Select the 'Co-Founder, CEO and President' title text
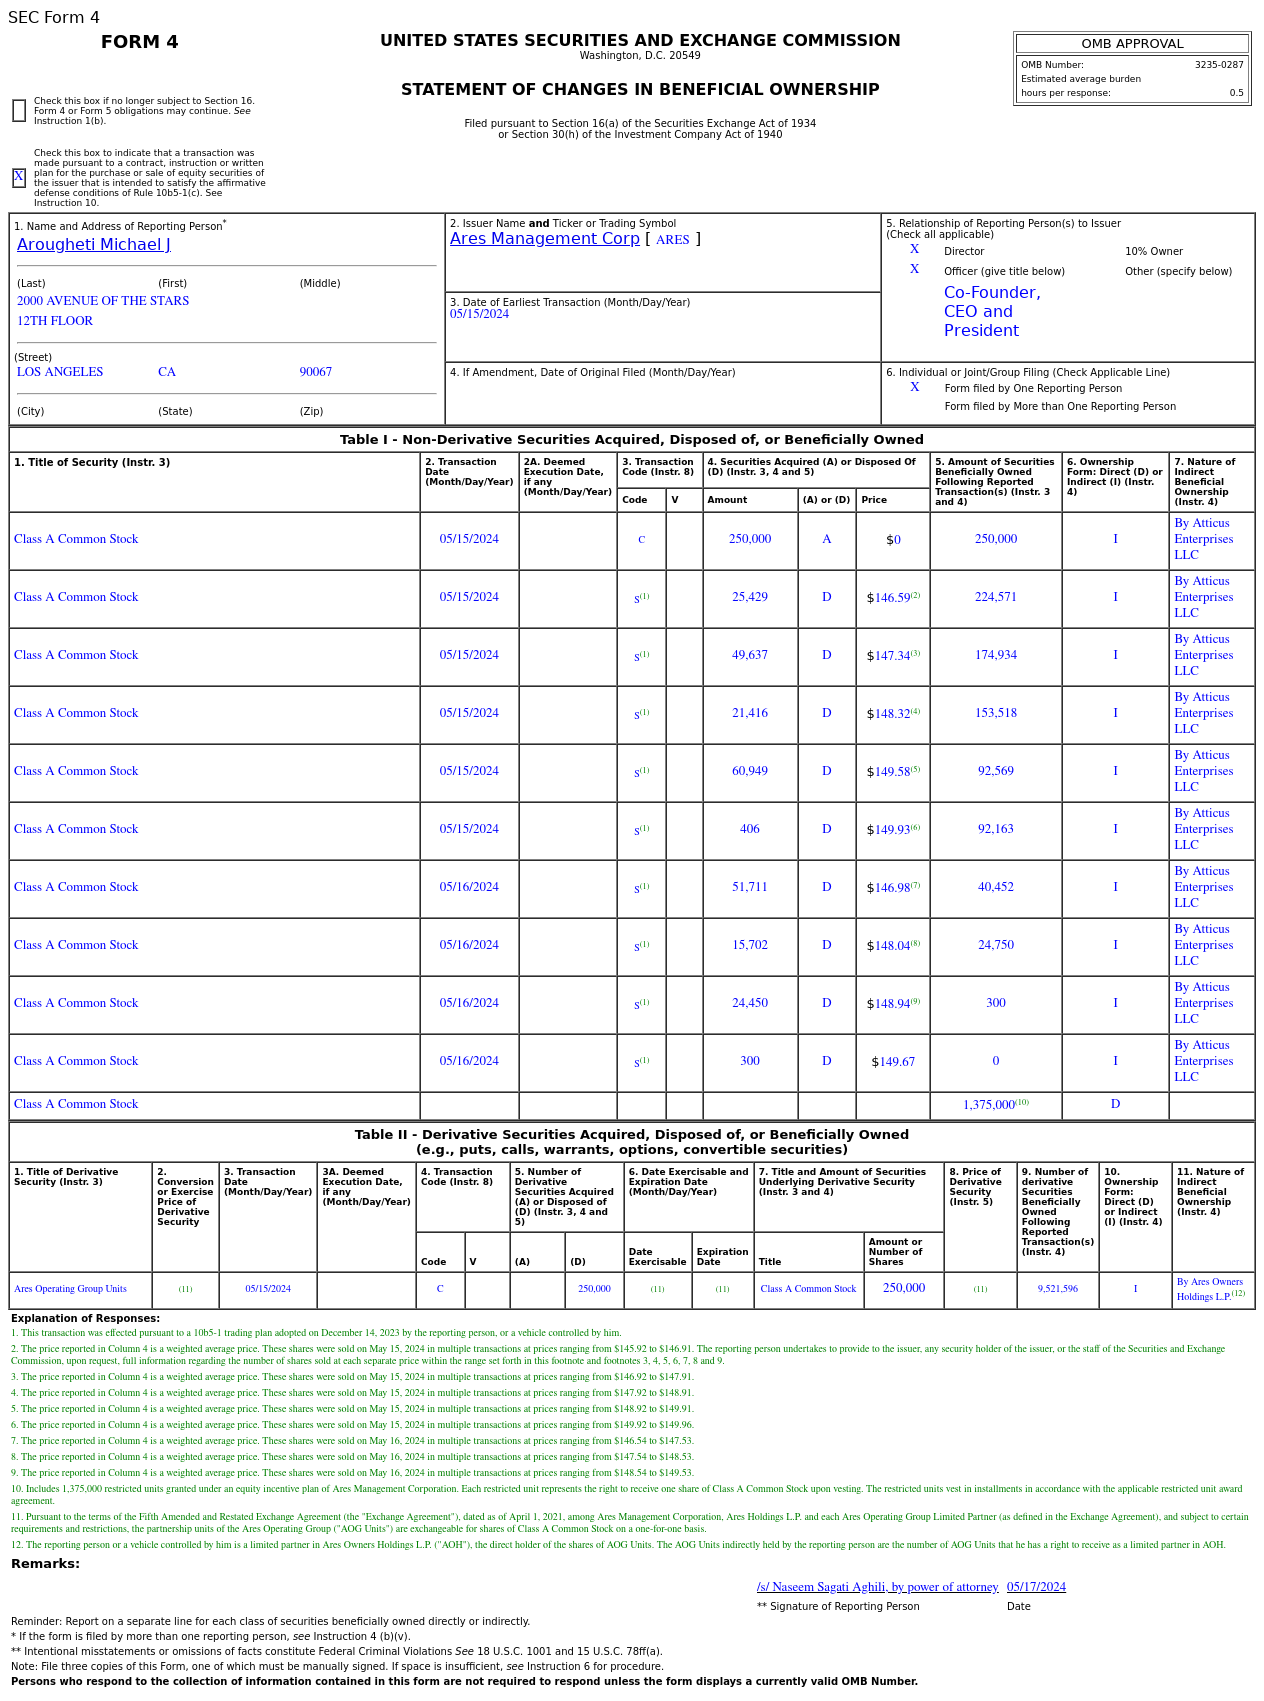 pyautogui.click(x=992, y=312)
